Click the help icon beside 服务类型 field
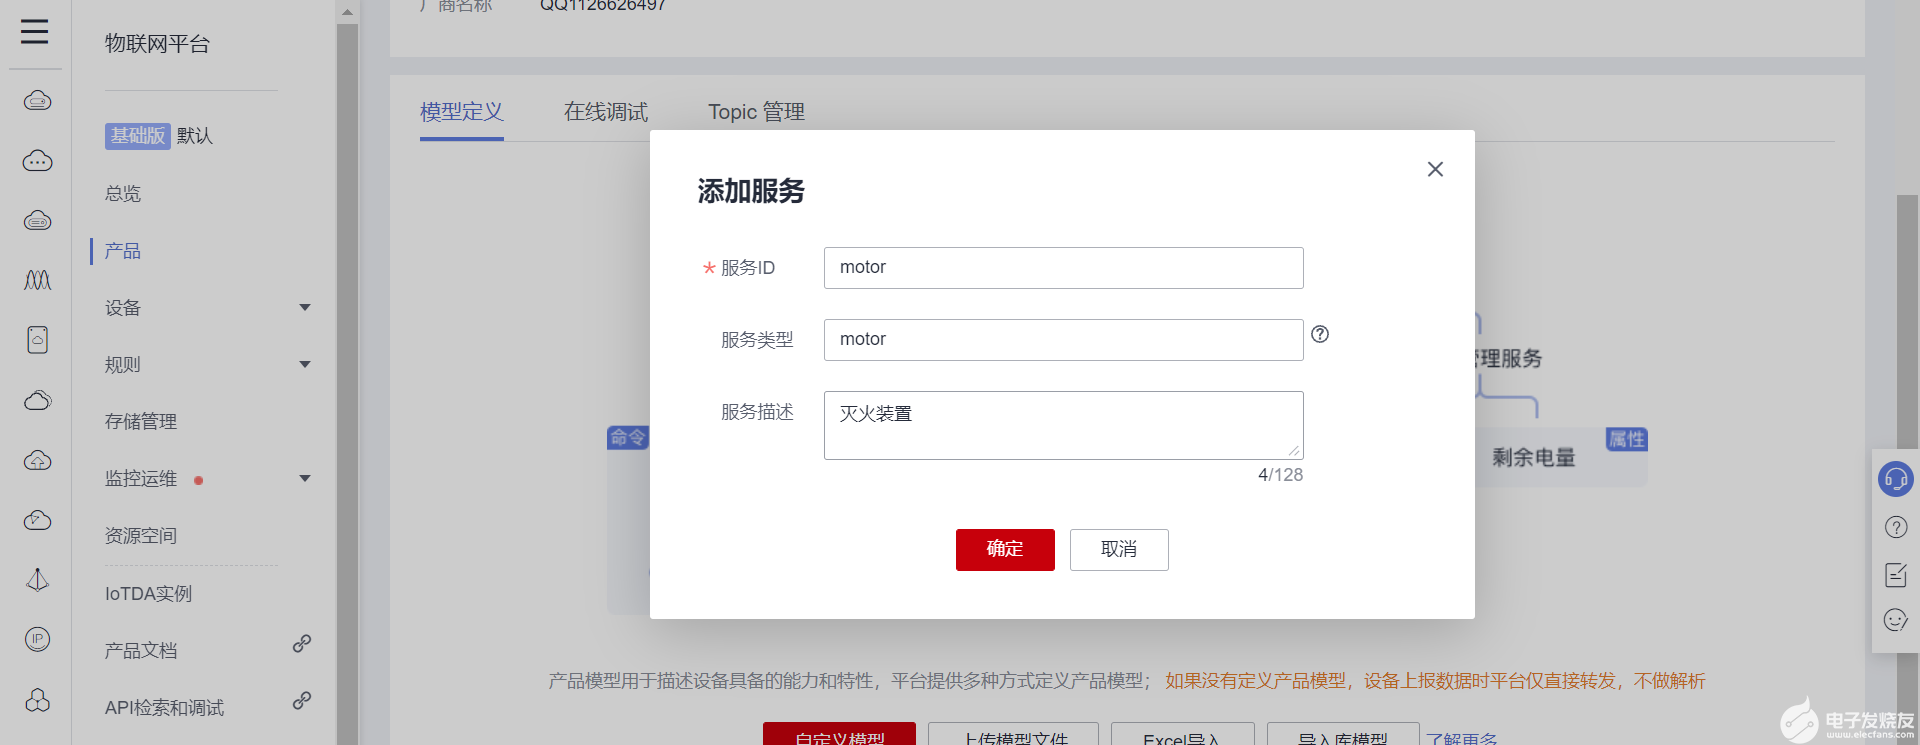This screenshot has height=745, width=1920. [x=1320, y=334]
